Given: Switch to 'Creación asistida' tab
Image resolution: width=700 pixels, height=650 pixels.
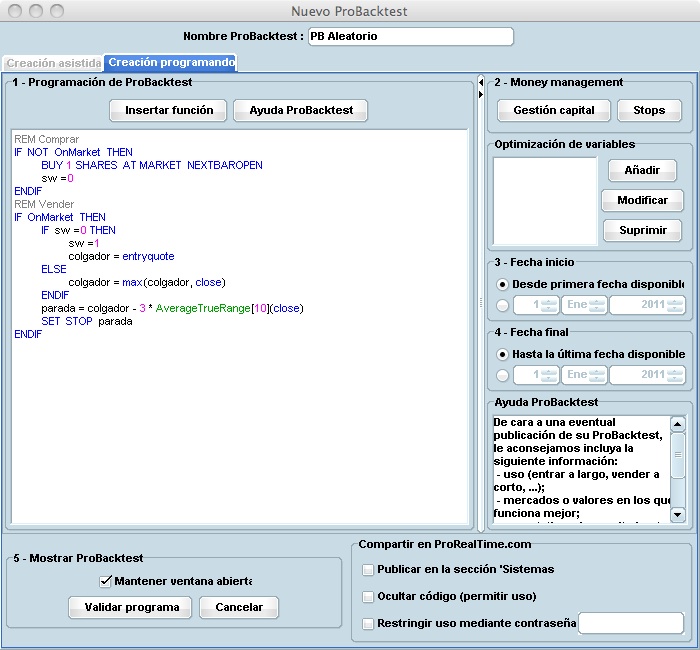Looking at the screenshot, I should (x=52, y=63).
